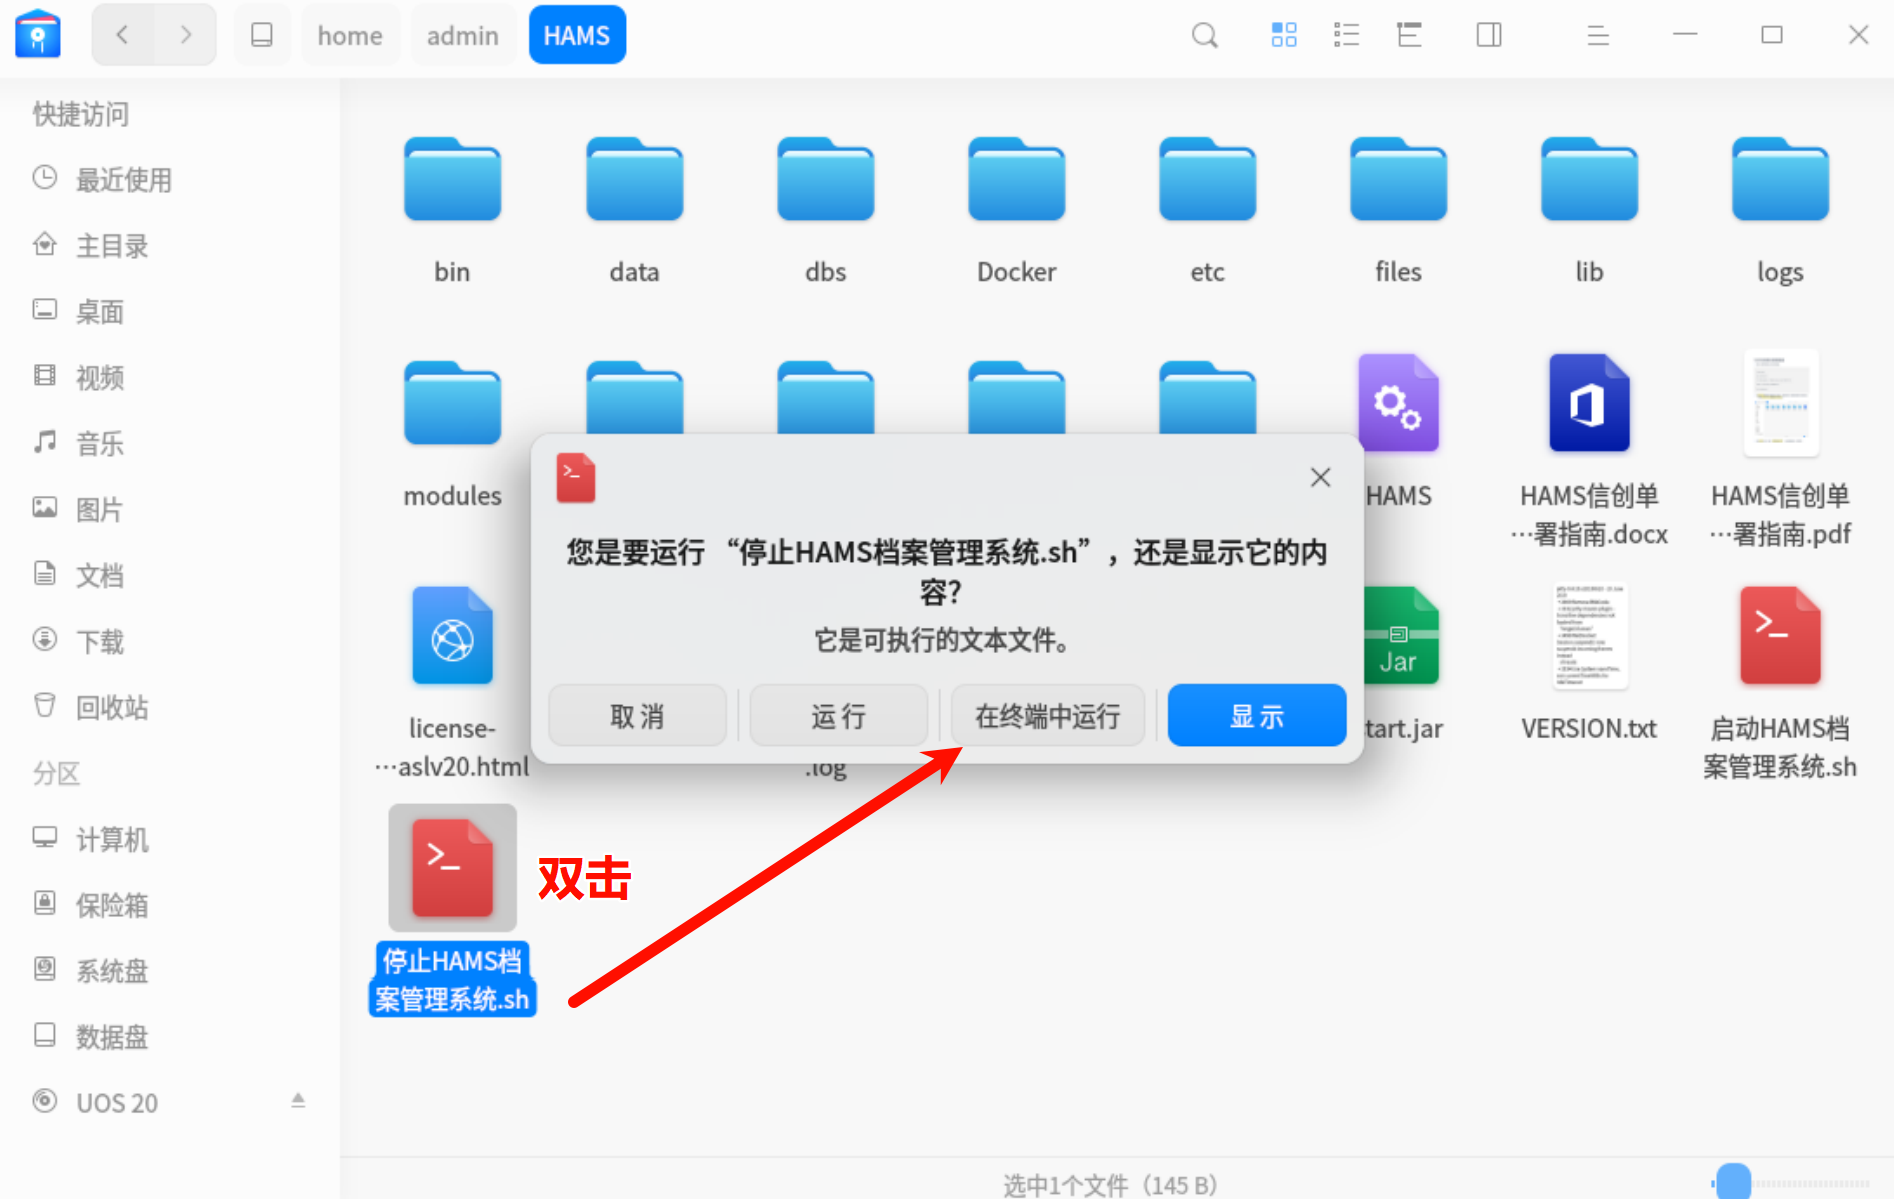1894x1199 pixels.
Task: Toggle the details side panel icon
Action: [1488, 36]
